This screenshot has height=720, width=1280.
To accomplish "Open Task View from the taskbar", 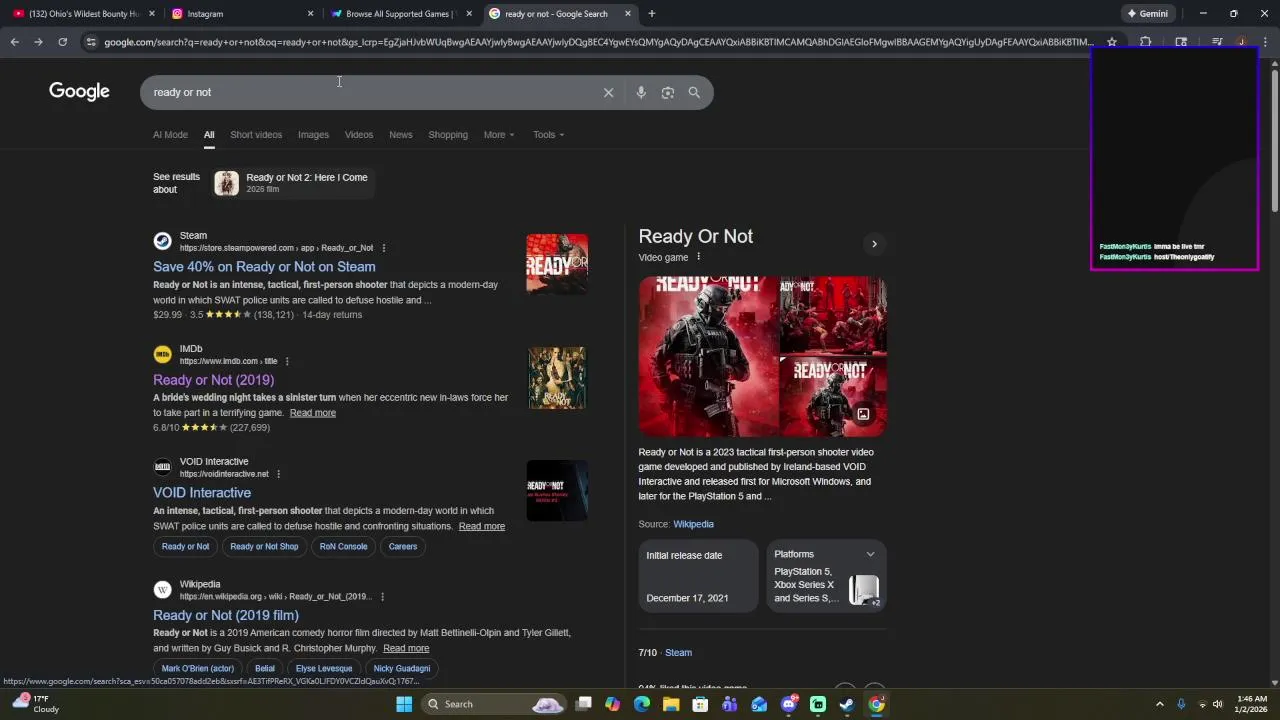I will click(583, 704).
